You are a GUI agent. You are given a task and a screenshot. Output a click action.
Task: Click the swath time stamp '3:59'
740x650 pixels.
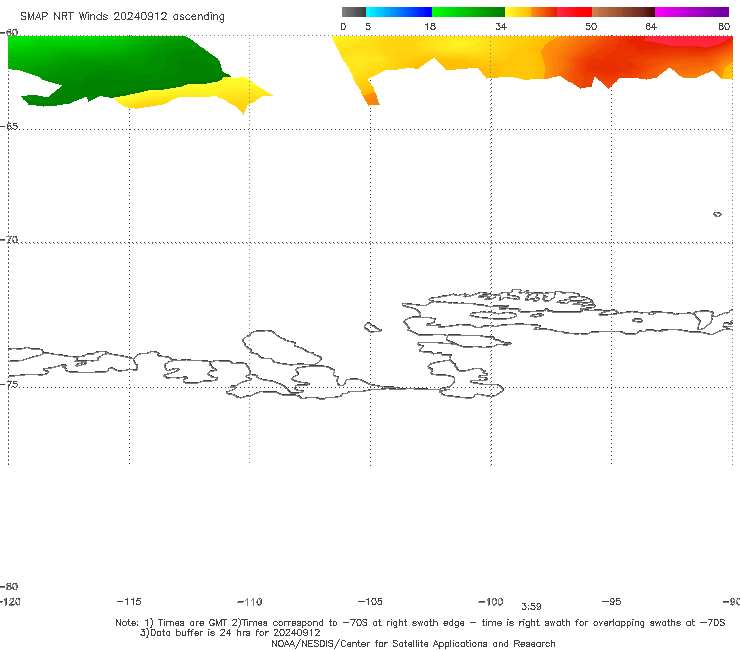pos(531,607)
